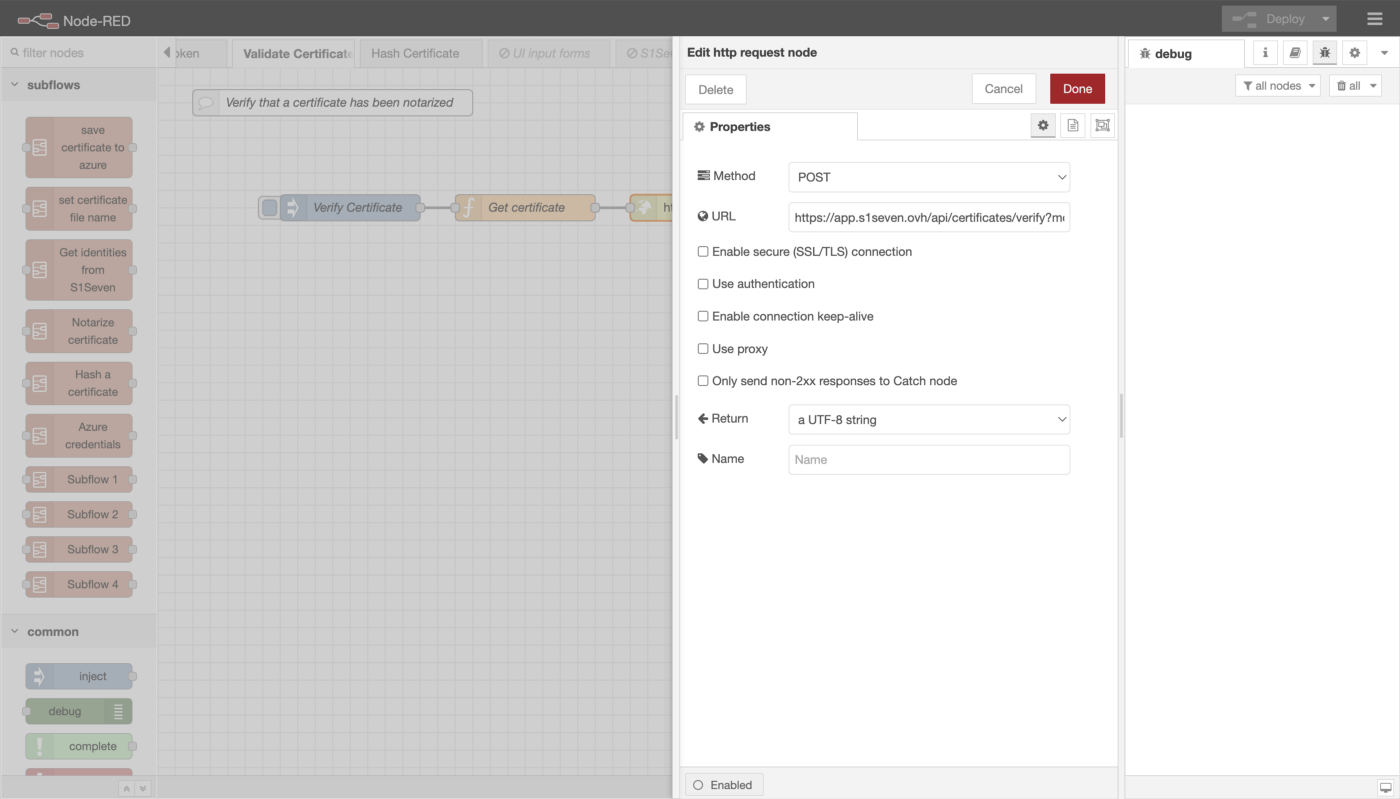
Task: Enable secure (SSL/TLS) connection checkbox
Action: (703, 252)
